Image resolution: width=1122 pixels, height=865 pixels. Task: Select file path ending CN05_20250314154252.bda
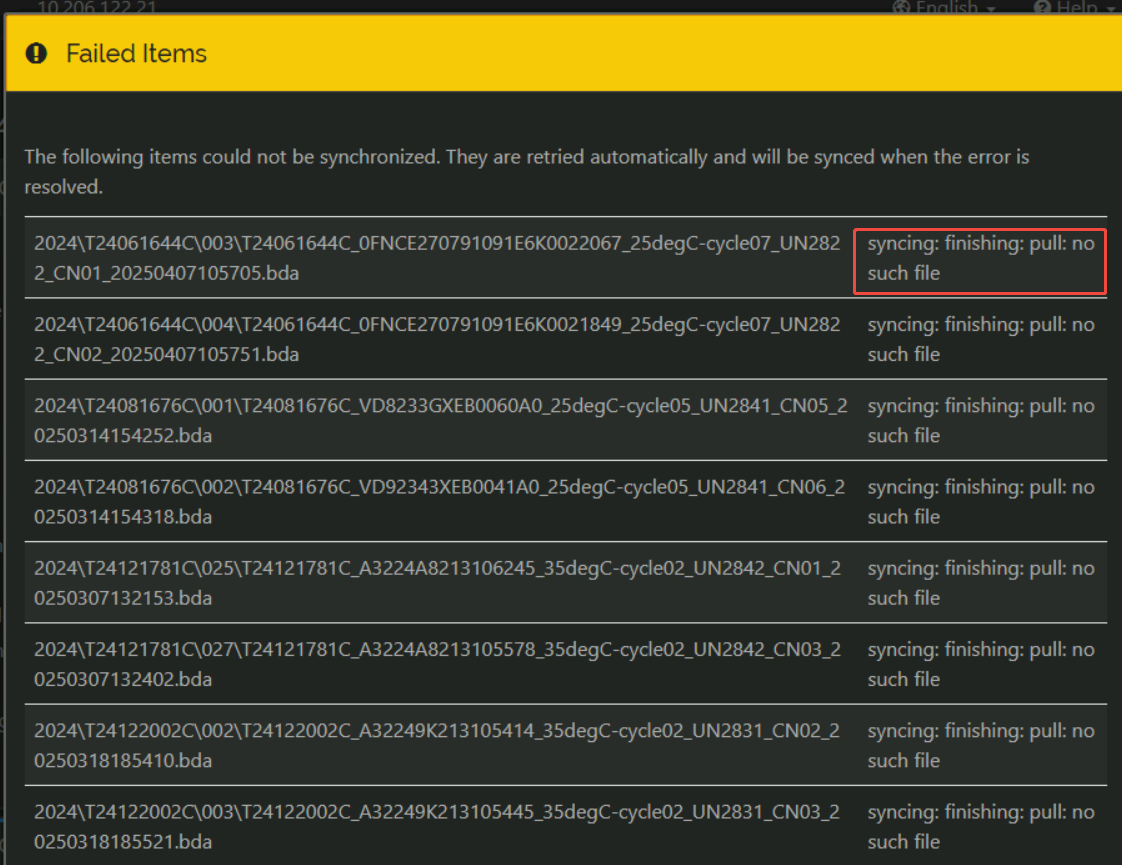point(441,421)
